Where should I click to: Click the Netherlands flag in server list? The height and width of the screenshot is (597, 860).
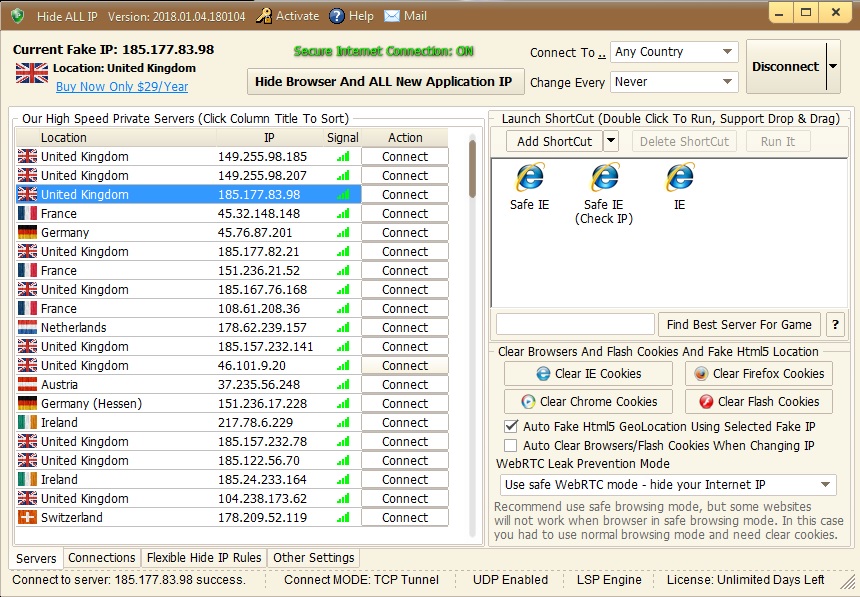click(x=27, y=328)
